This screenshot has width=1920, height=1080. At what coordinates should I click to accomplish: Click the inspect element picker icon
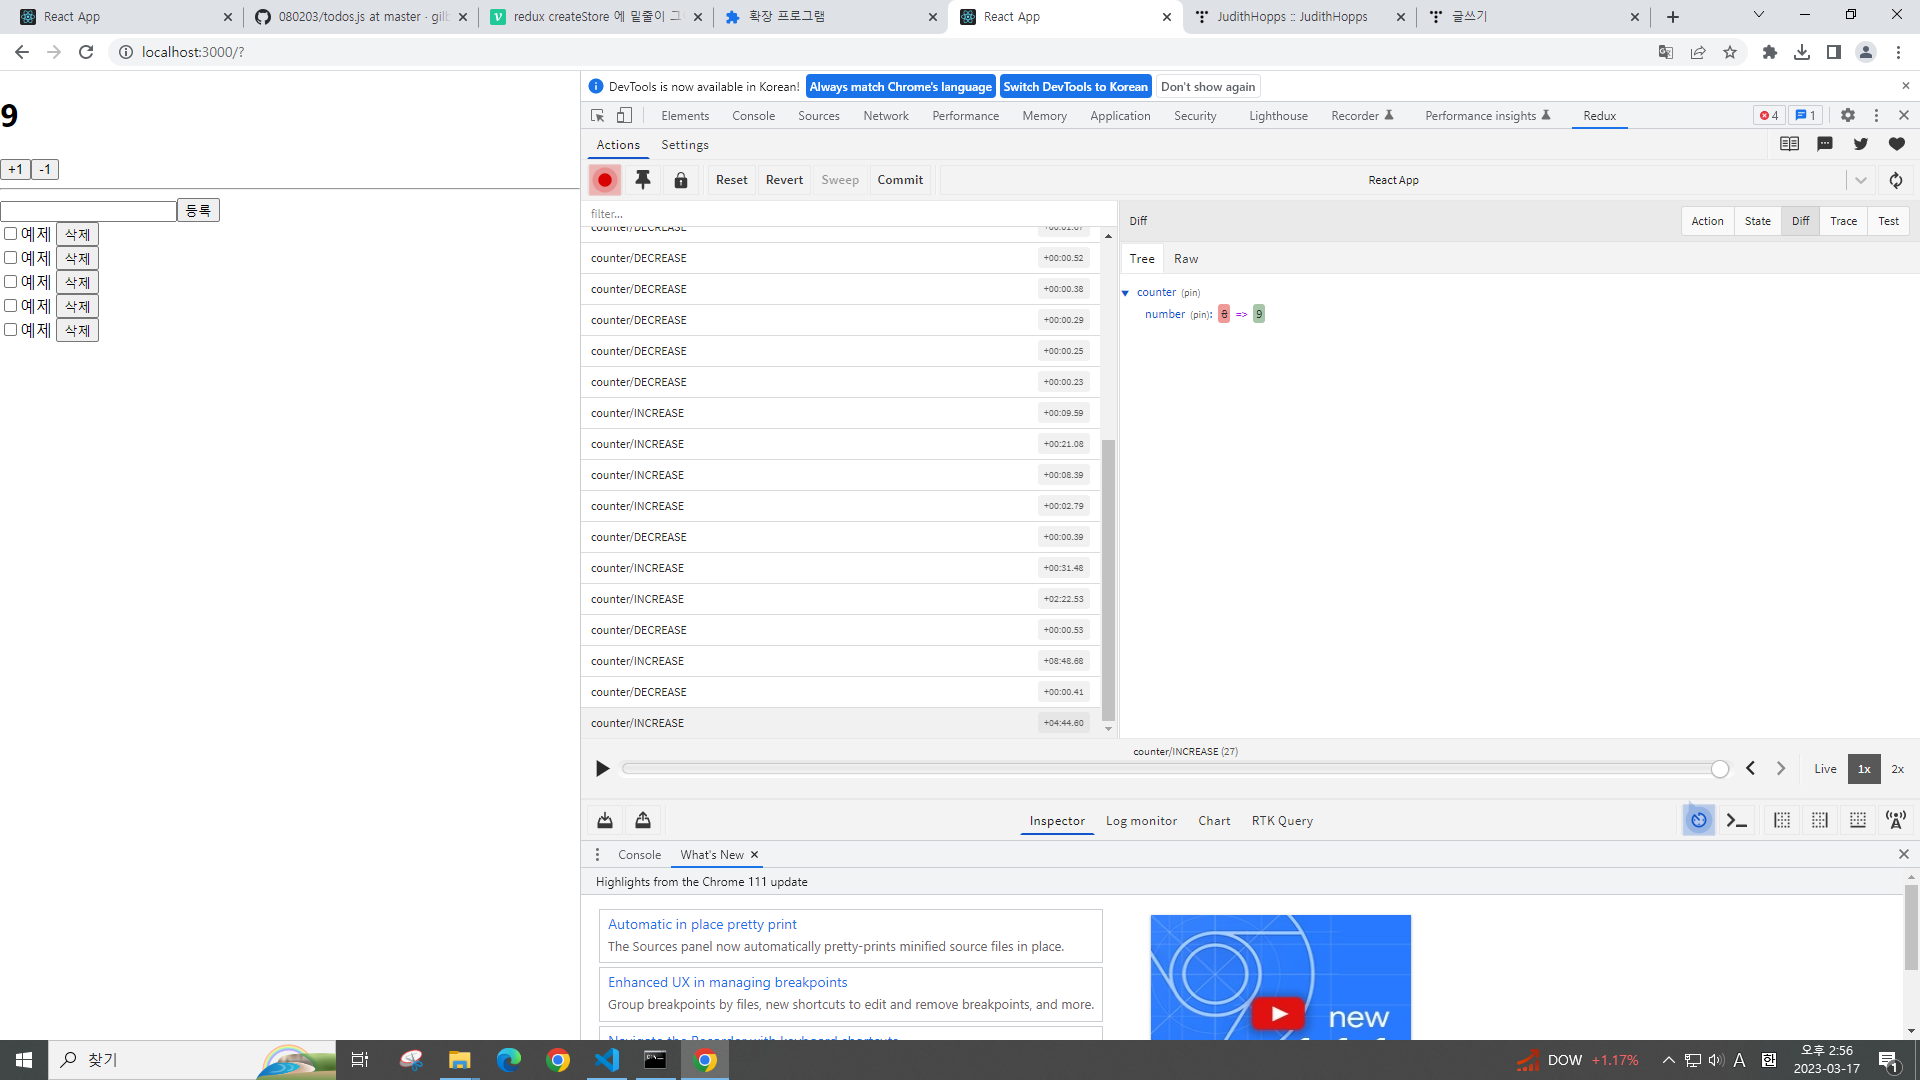[x=598, y=116]
